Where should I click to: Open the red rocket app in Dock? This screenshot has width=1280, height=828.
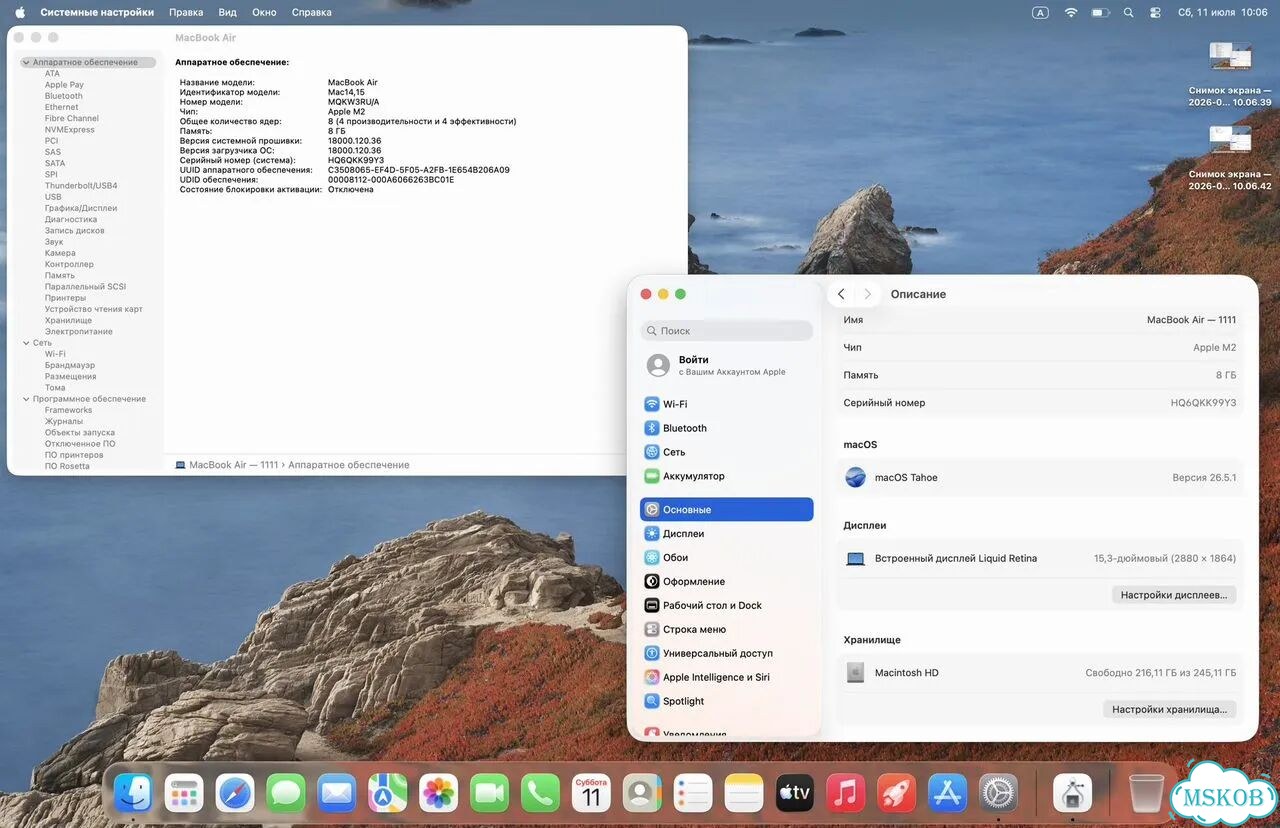(x=897, y=794)
